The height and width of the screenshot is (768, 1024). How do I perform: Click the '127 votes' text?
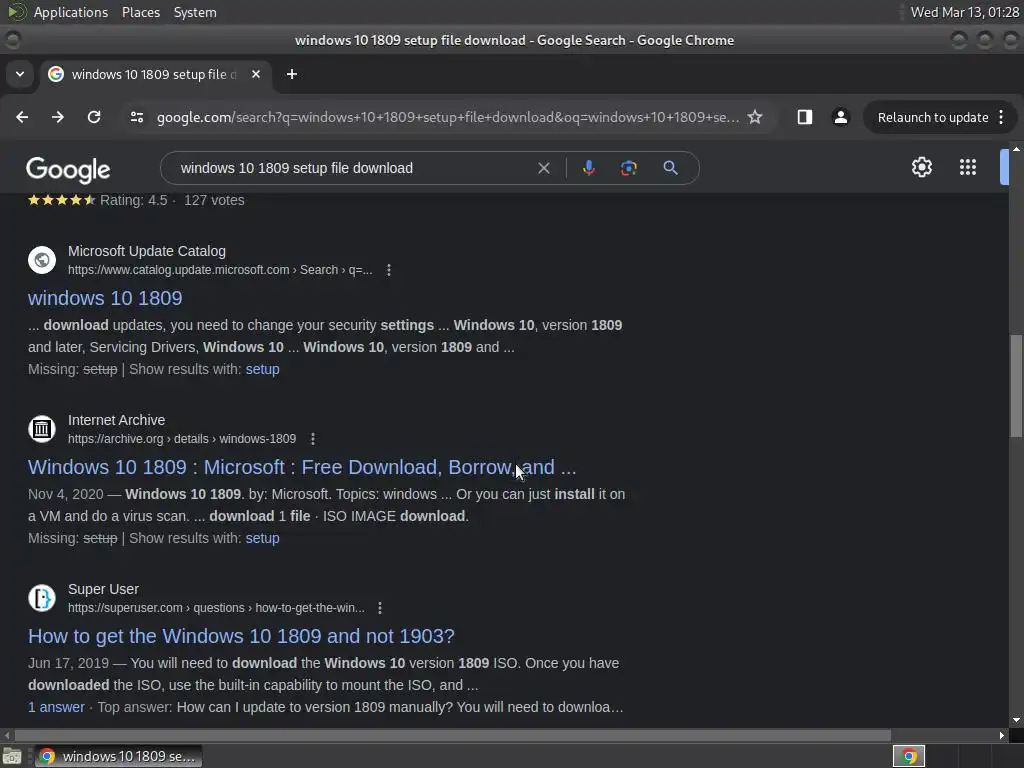(x=214, y=200)
